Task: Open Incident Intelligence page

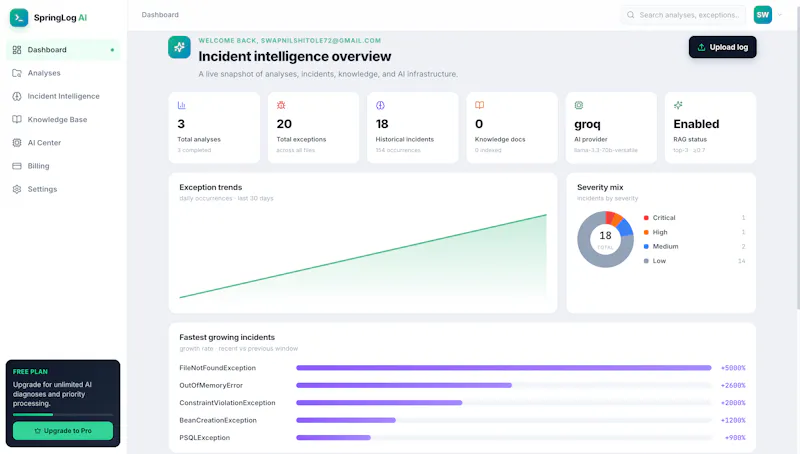Action: coord(63,96)
